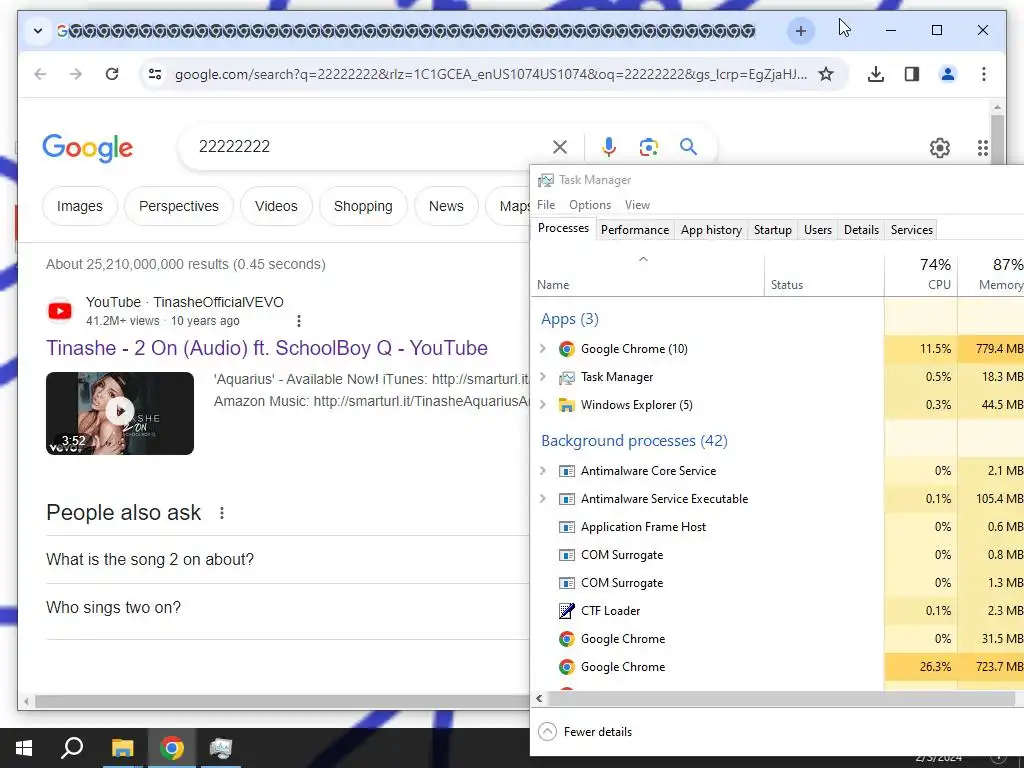1024x768 pixels.
Task: Start voice search microphone
Action: point(609,147)
